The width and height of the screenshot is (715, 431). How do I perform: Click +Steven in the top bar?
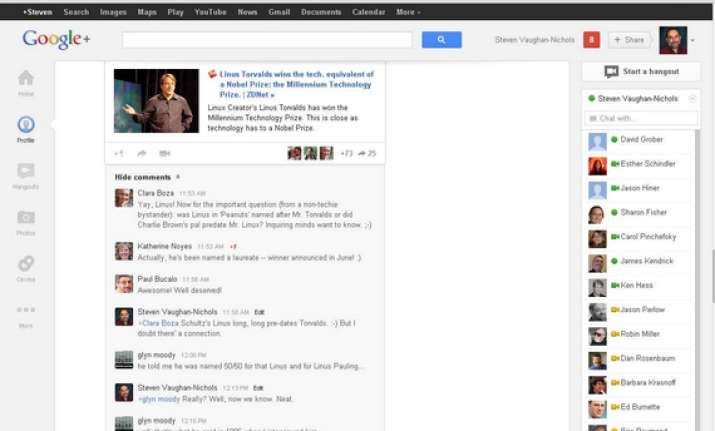[x=38, y=12]
